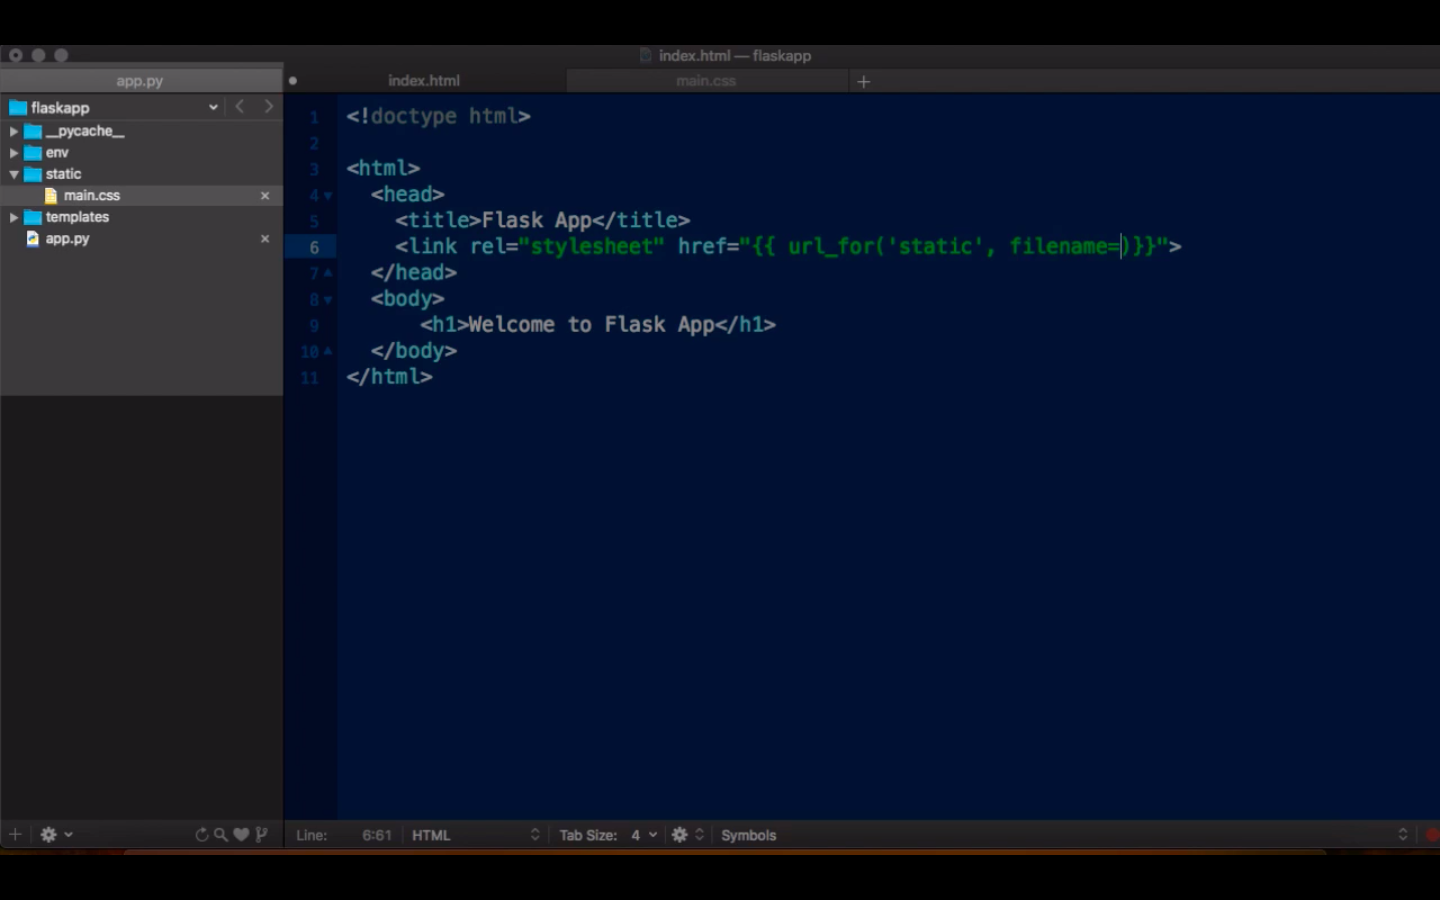The height and width of the screenshot is (900, 1440).
Task: Click the templates folder icon
Action: (33, 217)
